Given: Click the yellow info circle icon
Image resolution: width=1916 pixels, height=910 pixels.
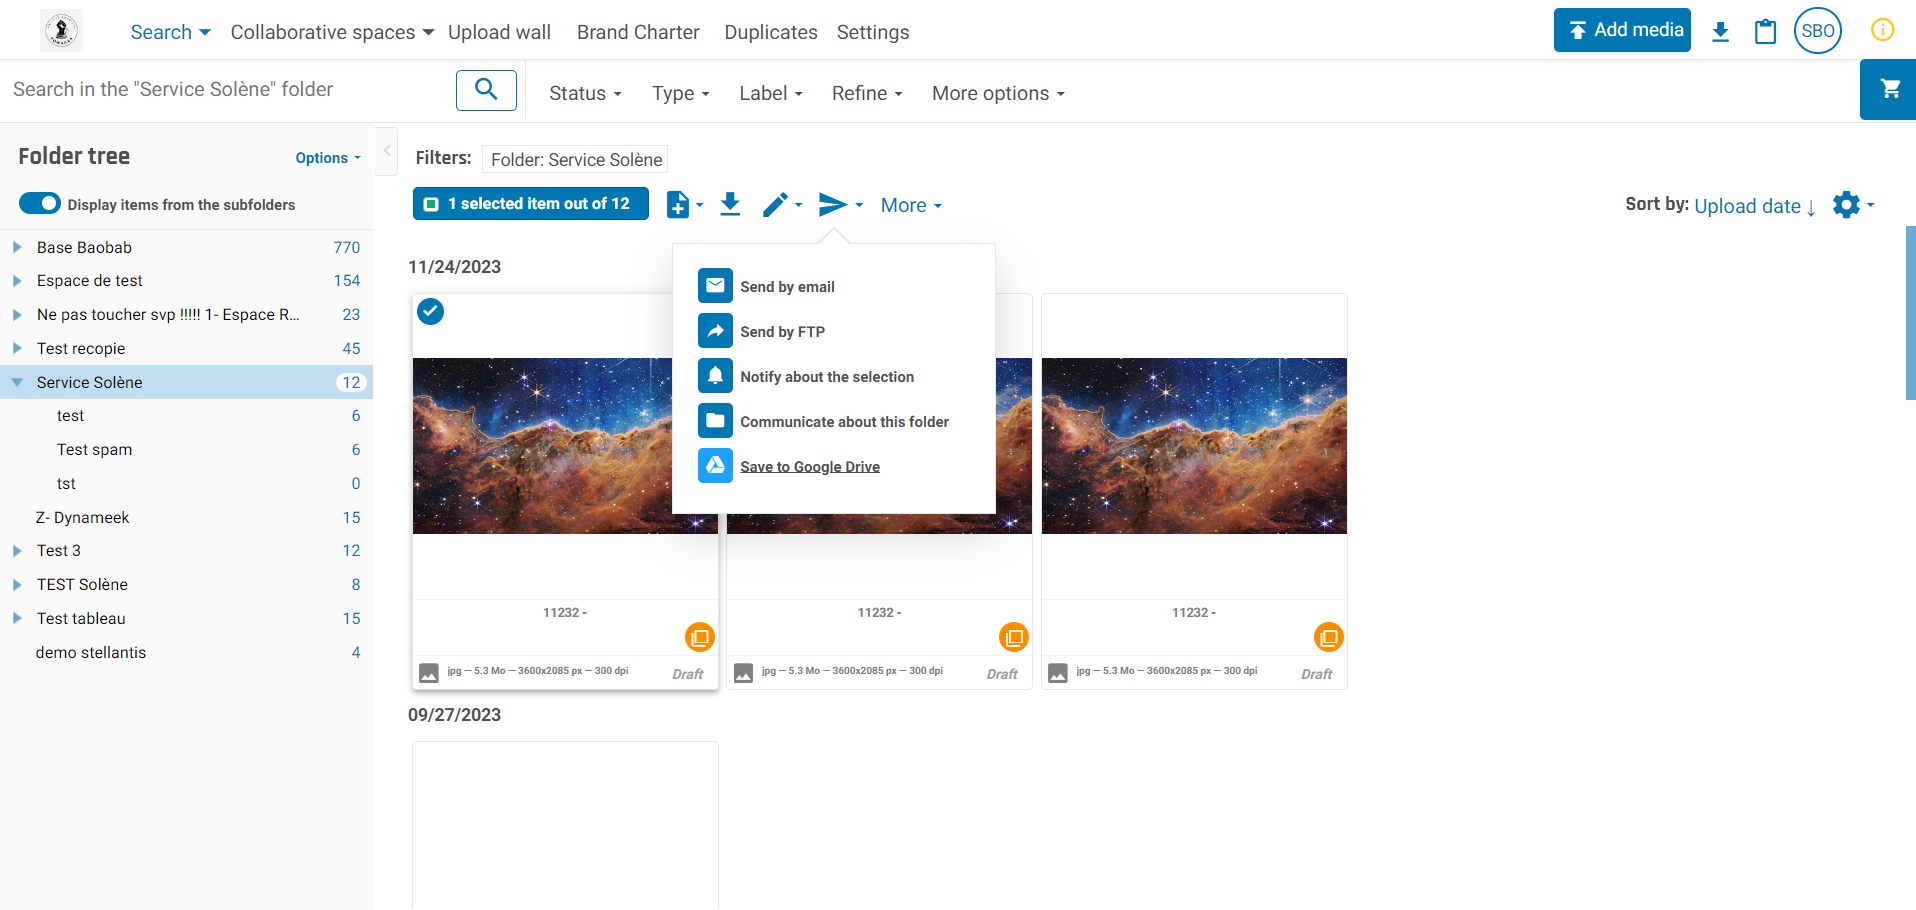Looking at the screenshot, I should (x=1882, y=30).
